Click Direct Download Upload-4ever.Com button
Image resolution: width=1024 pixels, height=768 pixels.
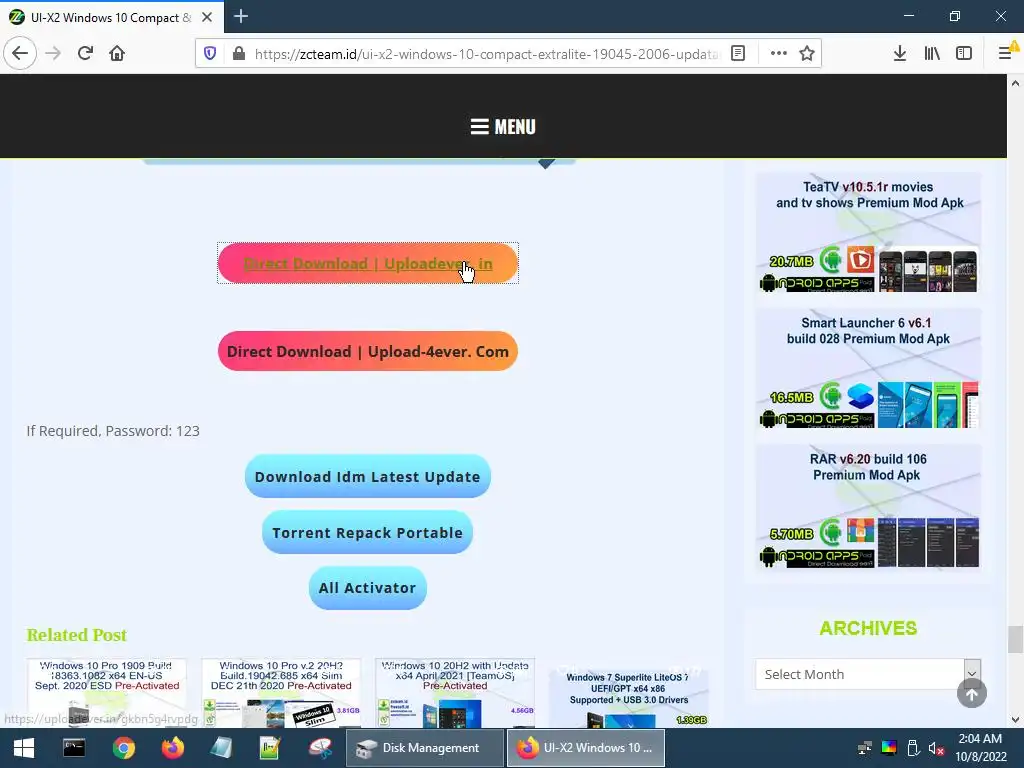coord(368,351)
